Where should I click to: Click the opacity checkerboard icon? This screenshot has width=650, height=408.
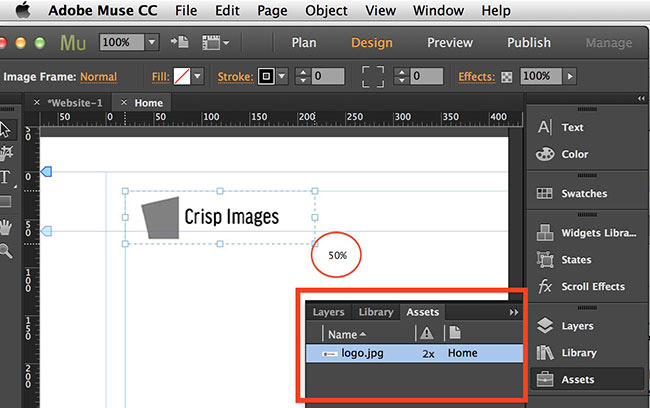click(507, 77)
